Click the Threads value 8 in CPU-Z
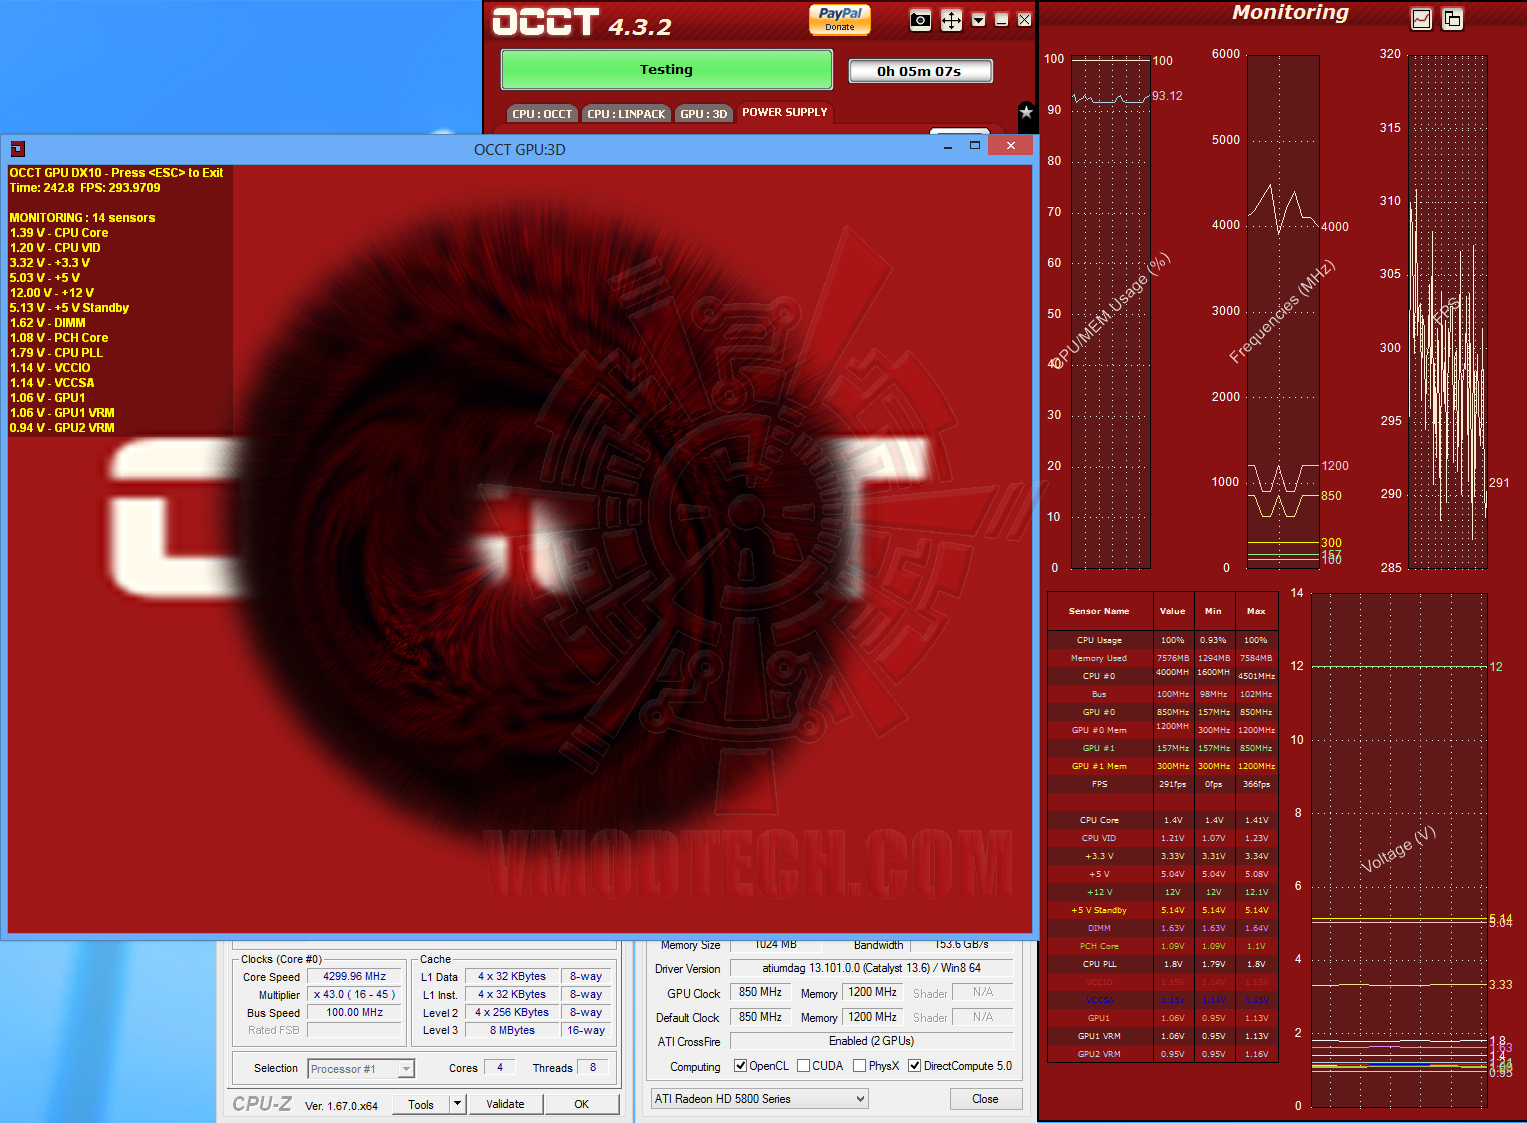 [x=593, y=1068]
